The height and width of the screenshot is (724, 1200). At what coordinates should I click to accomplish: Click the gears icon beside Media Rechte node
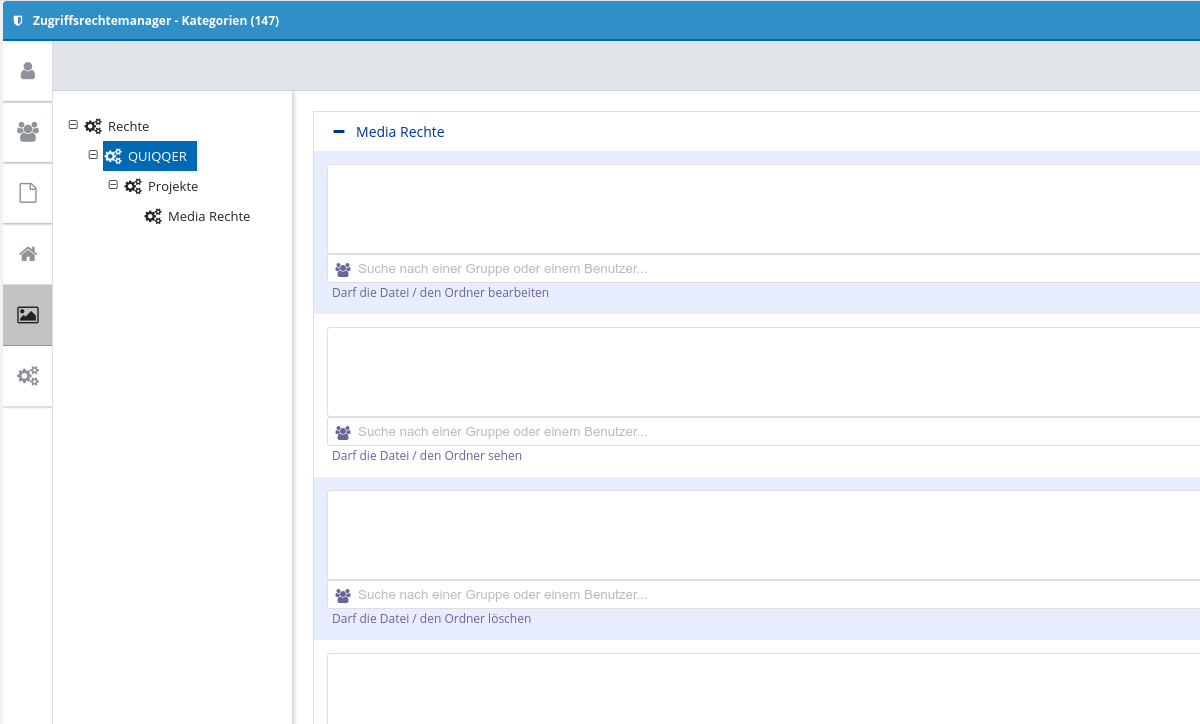[153, 217]
